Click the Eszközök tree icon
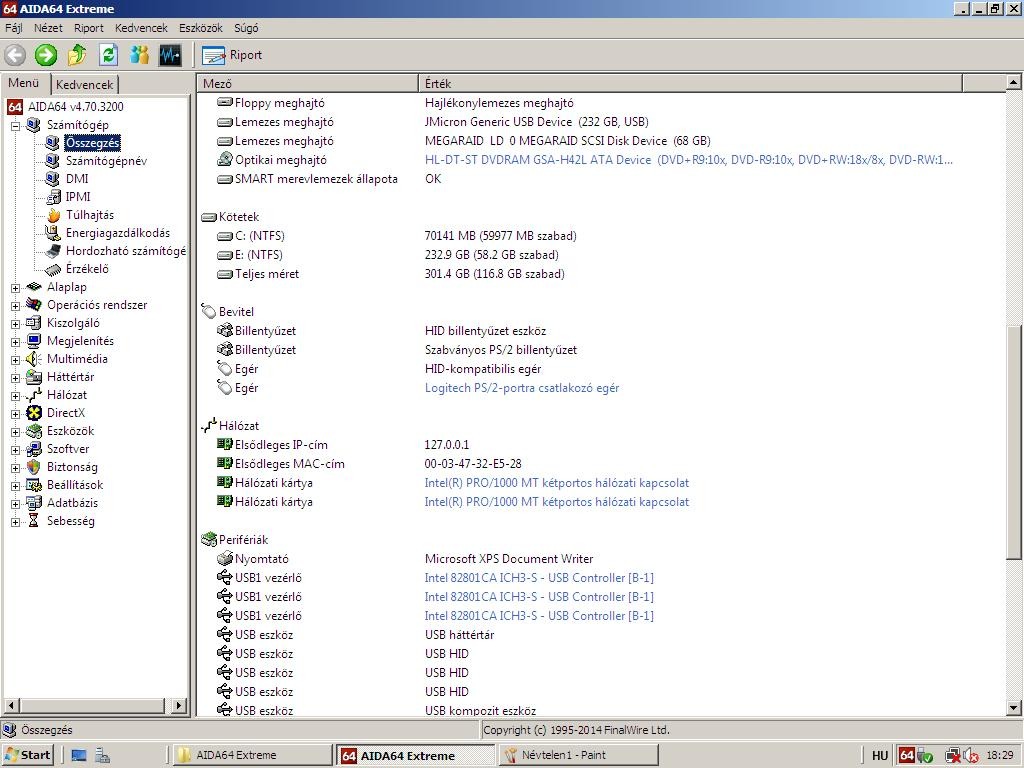The image size is (1024, 768). coord(34,431)
